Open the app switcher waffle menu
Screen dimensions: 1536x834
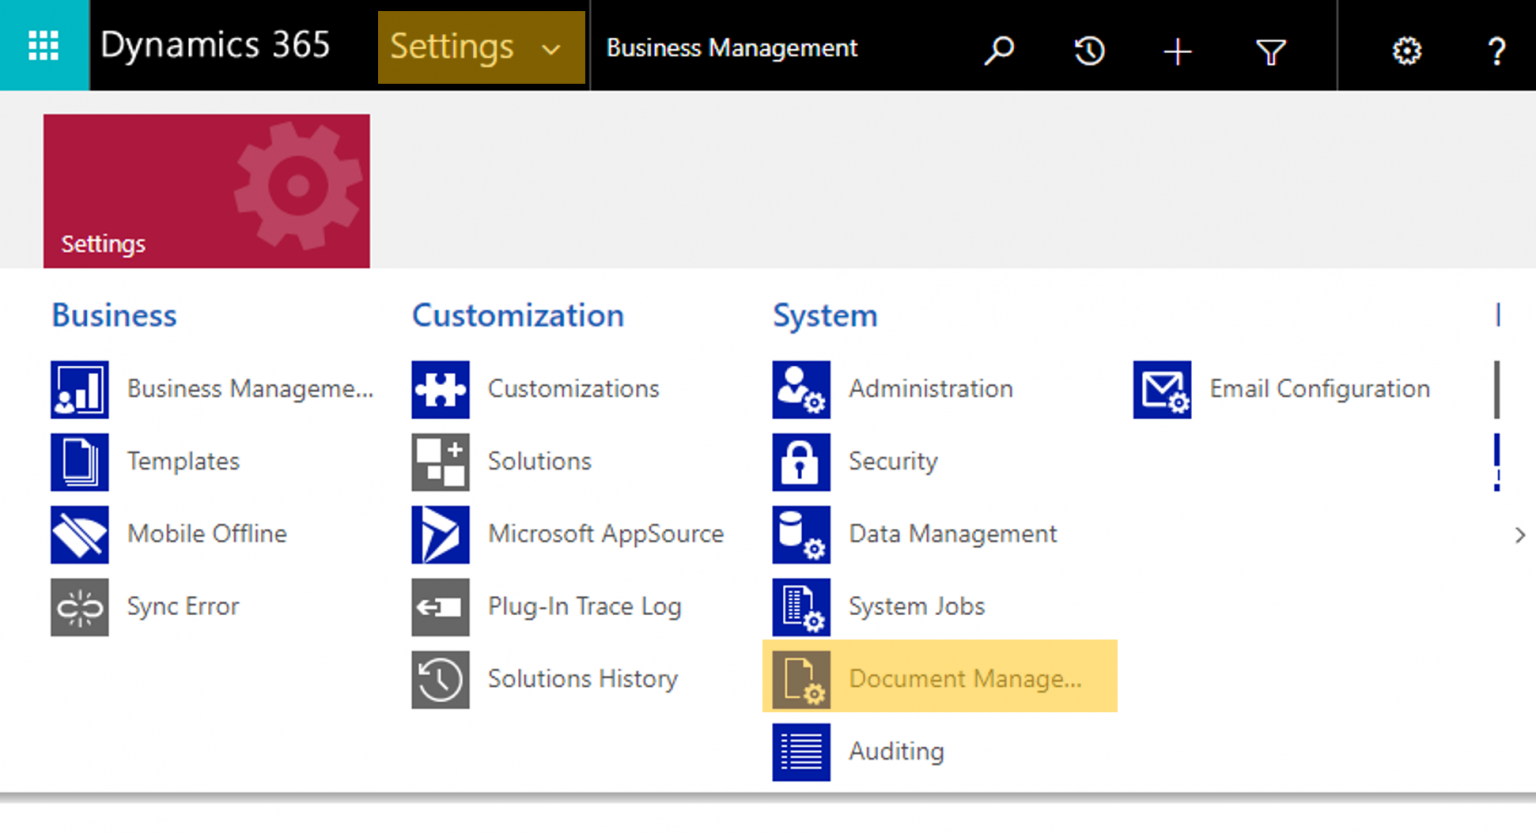(44, 44)
